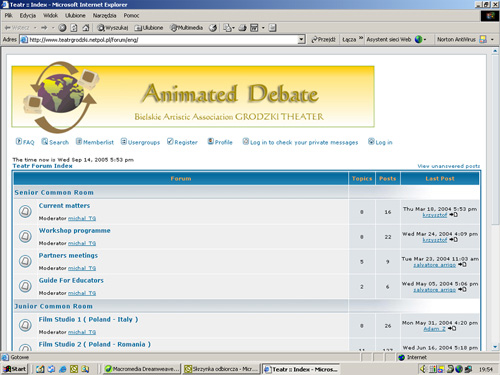Open the Norton AntiVirus dropdown arrow

click(x=492, y=40)
